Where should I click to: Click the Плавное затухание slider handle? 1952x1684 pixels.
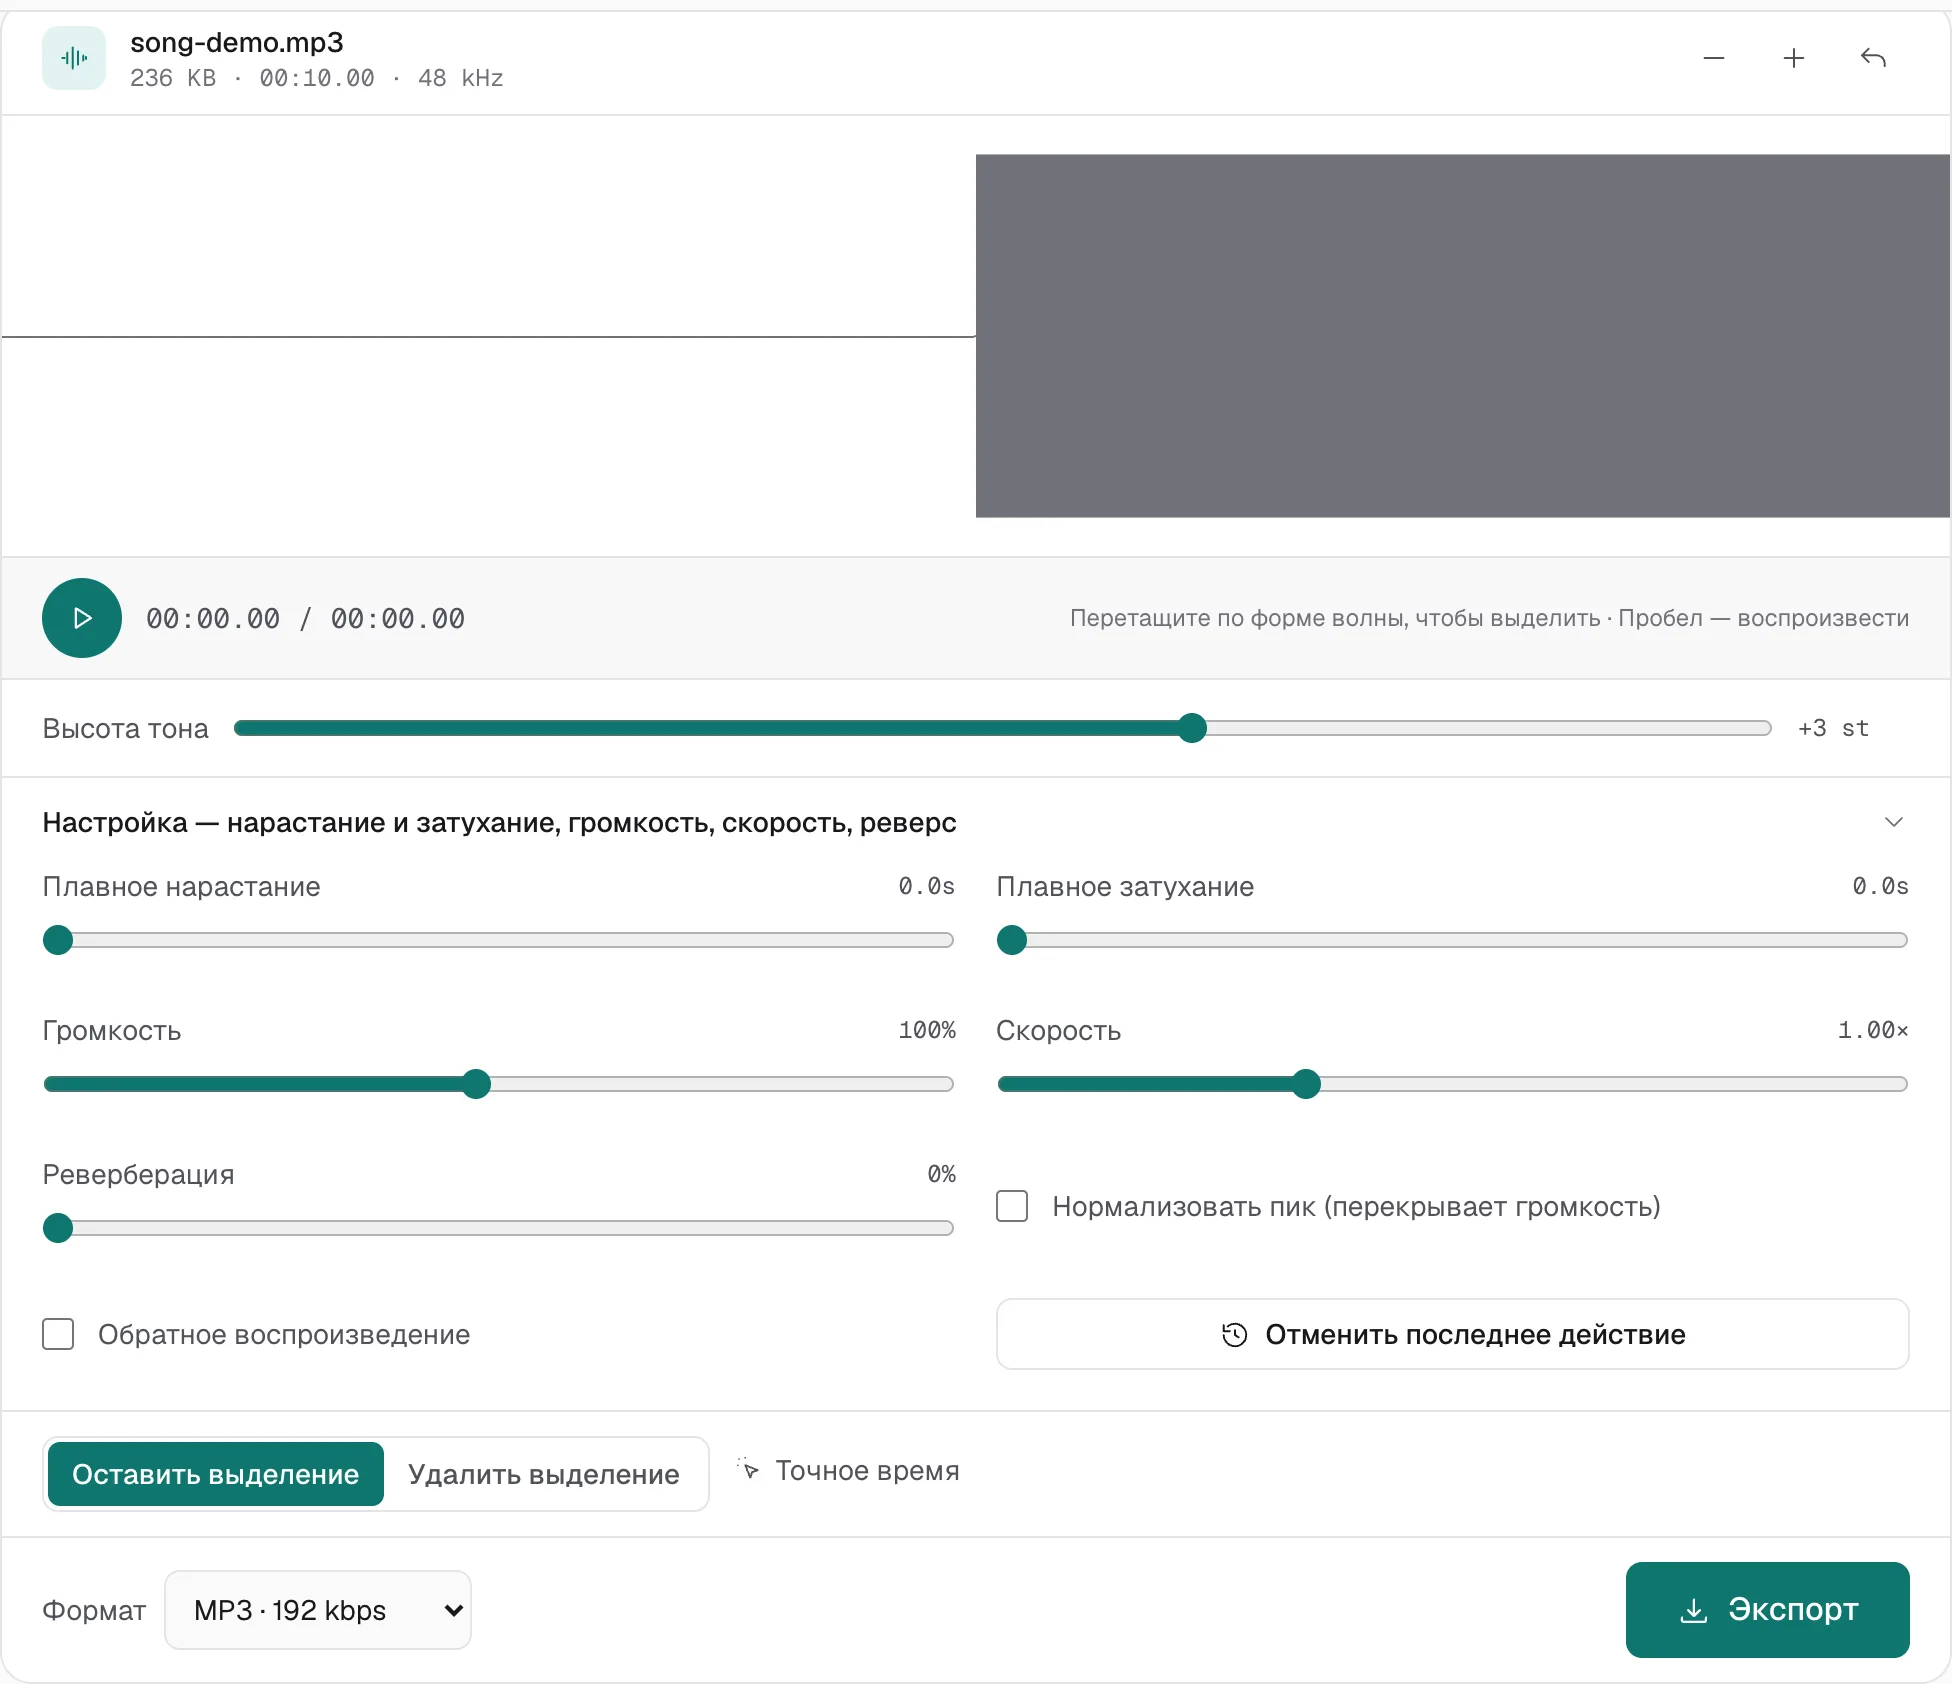coord(1012,940)
